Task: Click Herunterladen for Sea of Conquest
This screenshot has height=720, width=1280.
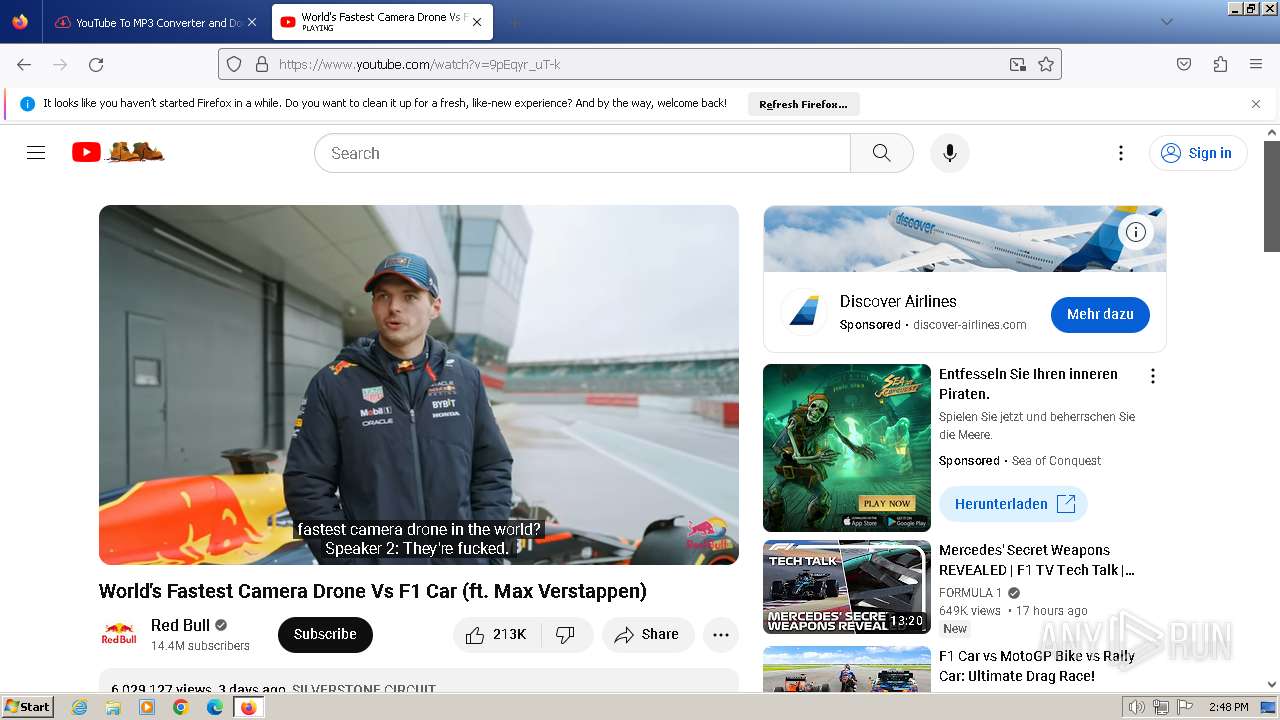Action: pos(1013,504)
